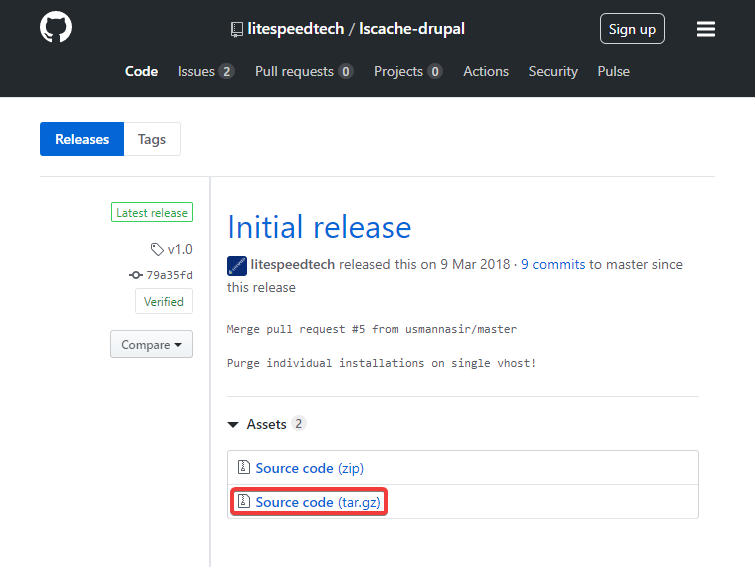Viewport: 755px width, 587px height.
Task: Open the Initial release title link
Action: (319, 227)
